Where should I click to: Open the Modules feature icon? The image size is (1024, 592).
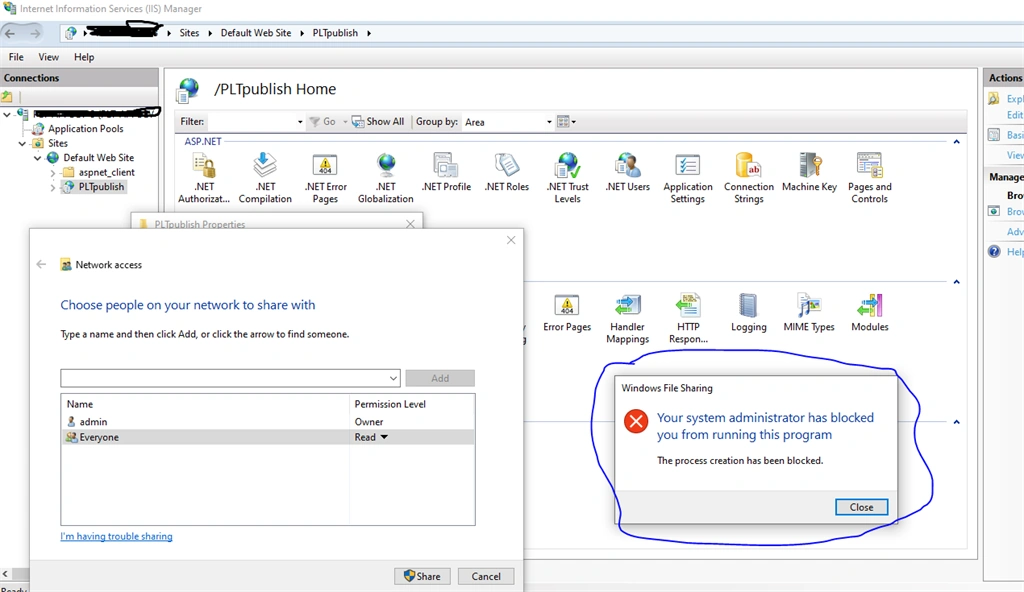coord(869,312)
